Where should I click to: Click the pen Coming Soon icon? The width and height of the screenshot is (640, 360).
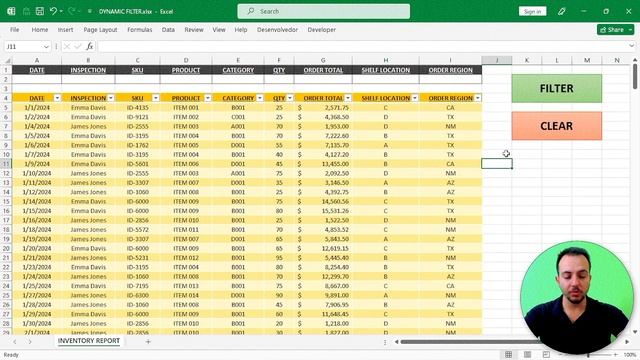point(562,11)
